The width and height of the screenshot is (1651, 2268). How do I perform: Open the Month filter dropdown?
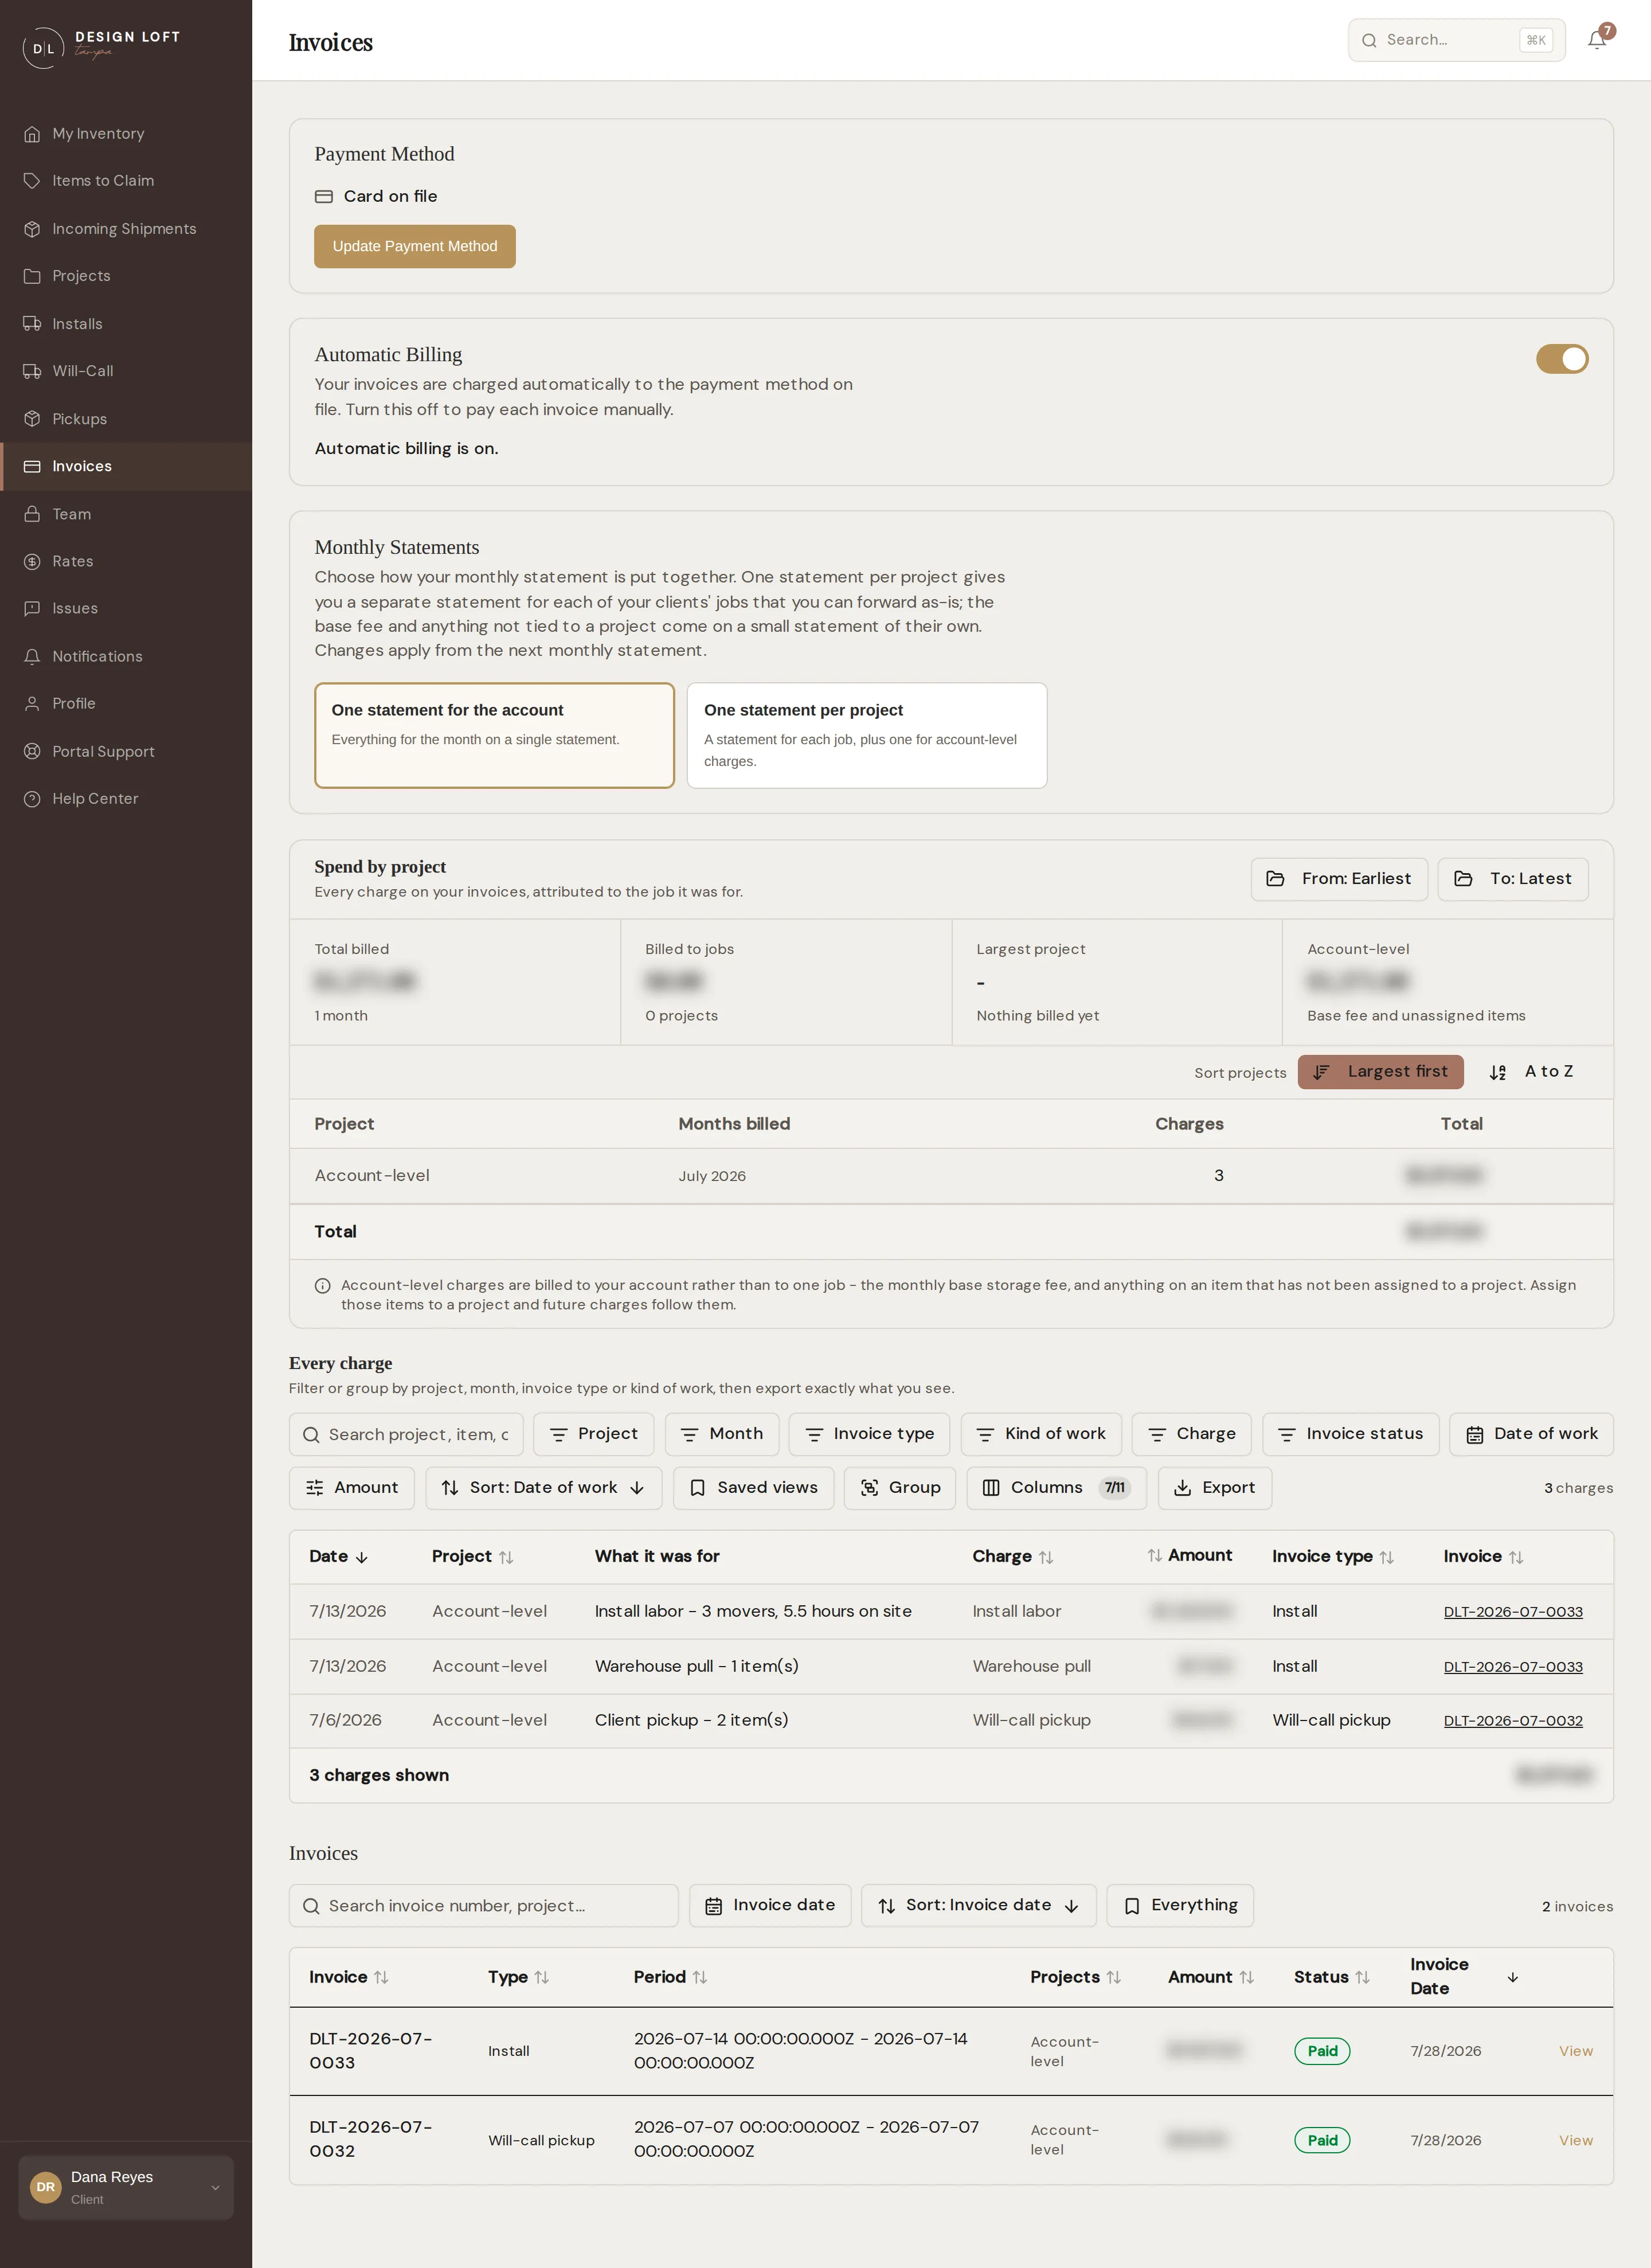coord(721,1434)
